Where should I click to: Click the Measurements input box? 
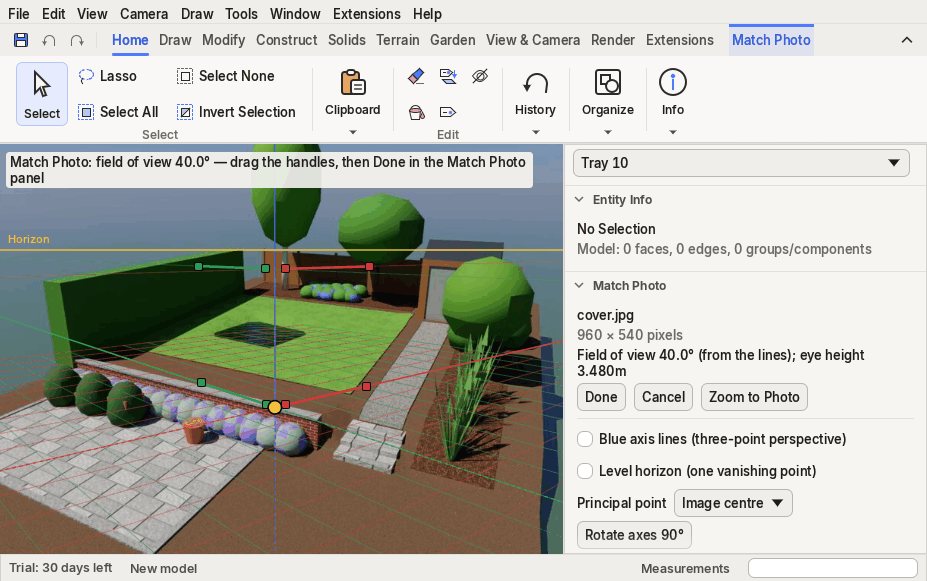coord(832,568)
